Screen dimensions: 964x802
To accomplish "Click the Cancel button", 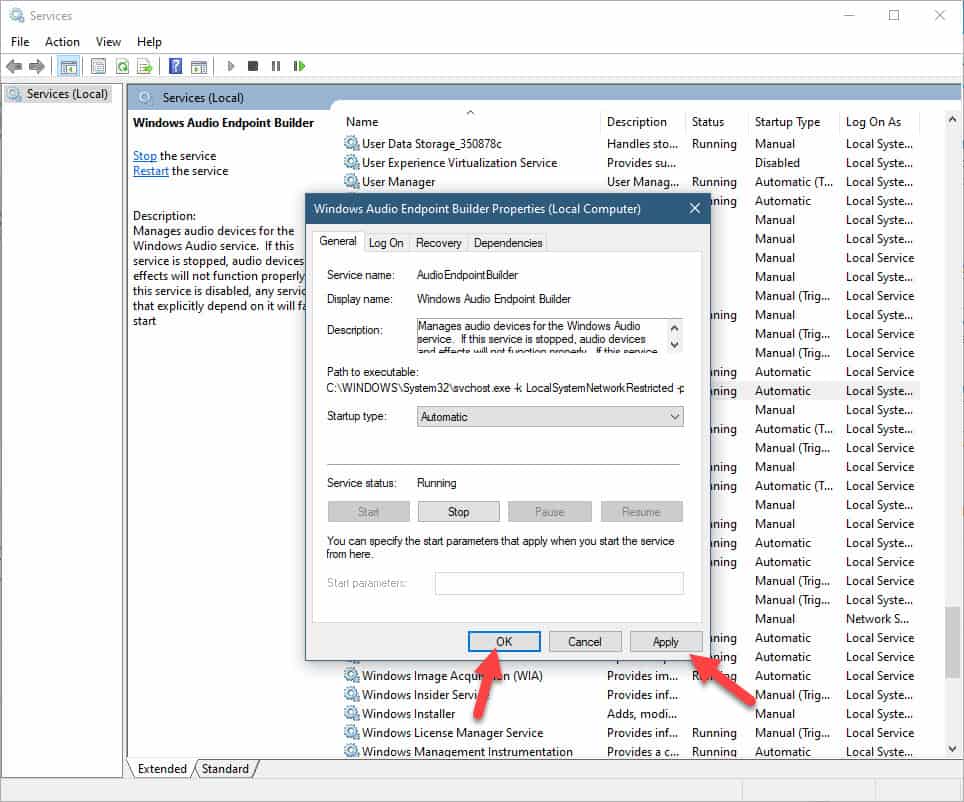I will [585, 641].
